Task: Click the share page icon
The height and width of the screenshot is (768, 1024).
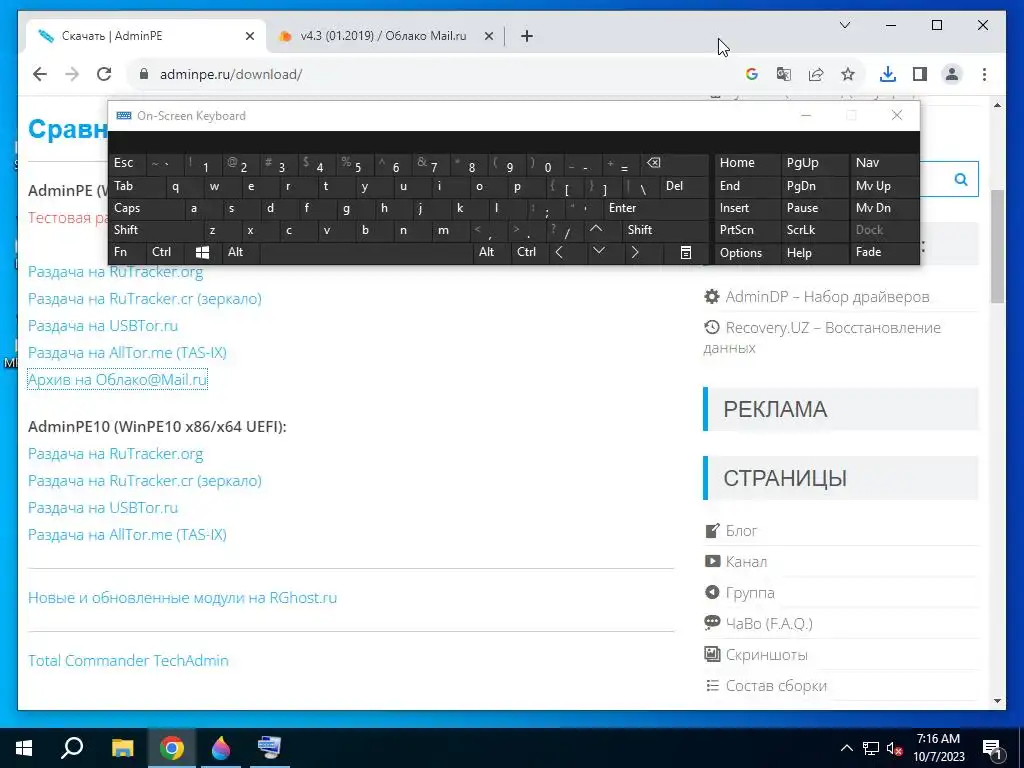Action: click(x=816, y=74)
